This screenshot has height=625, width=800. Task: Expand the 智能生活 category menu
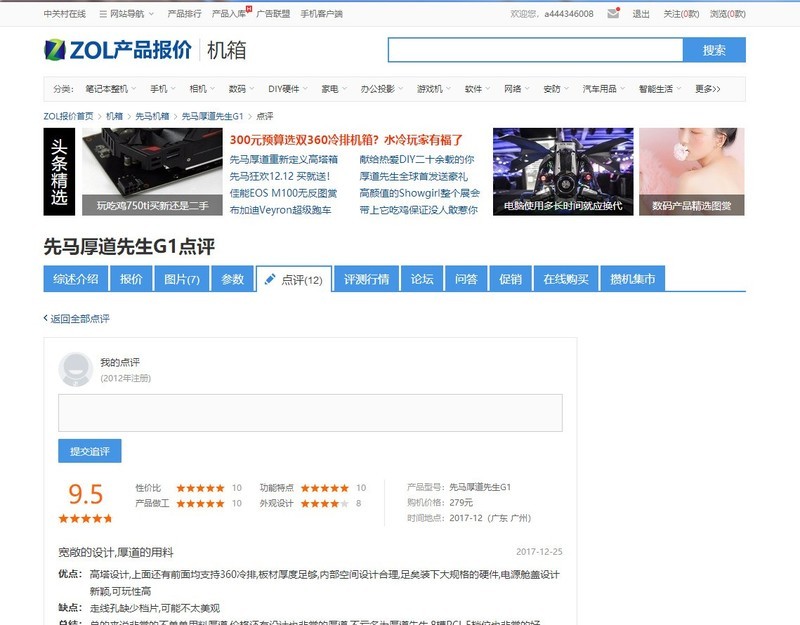(x=660, y=89)
